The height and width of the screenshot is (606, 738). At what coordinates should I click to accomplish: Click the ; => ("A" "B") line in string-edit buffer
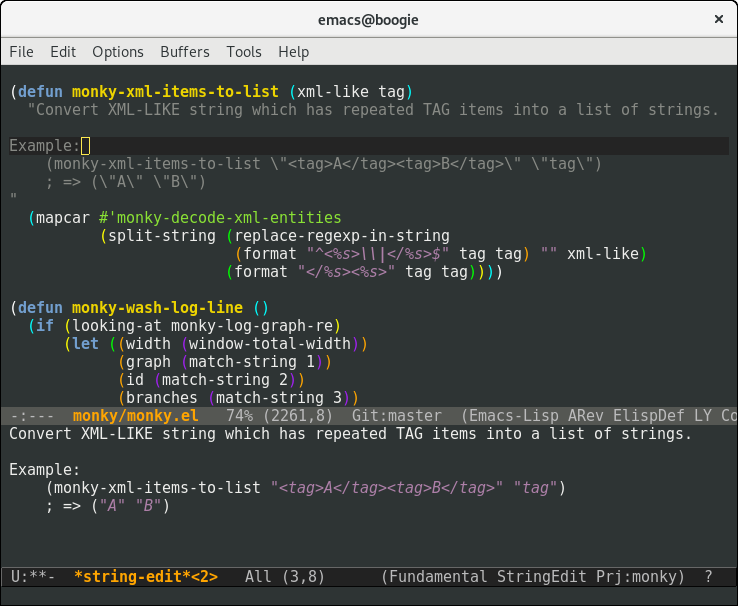pos(107,506)
